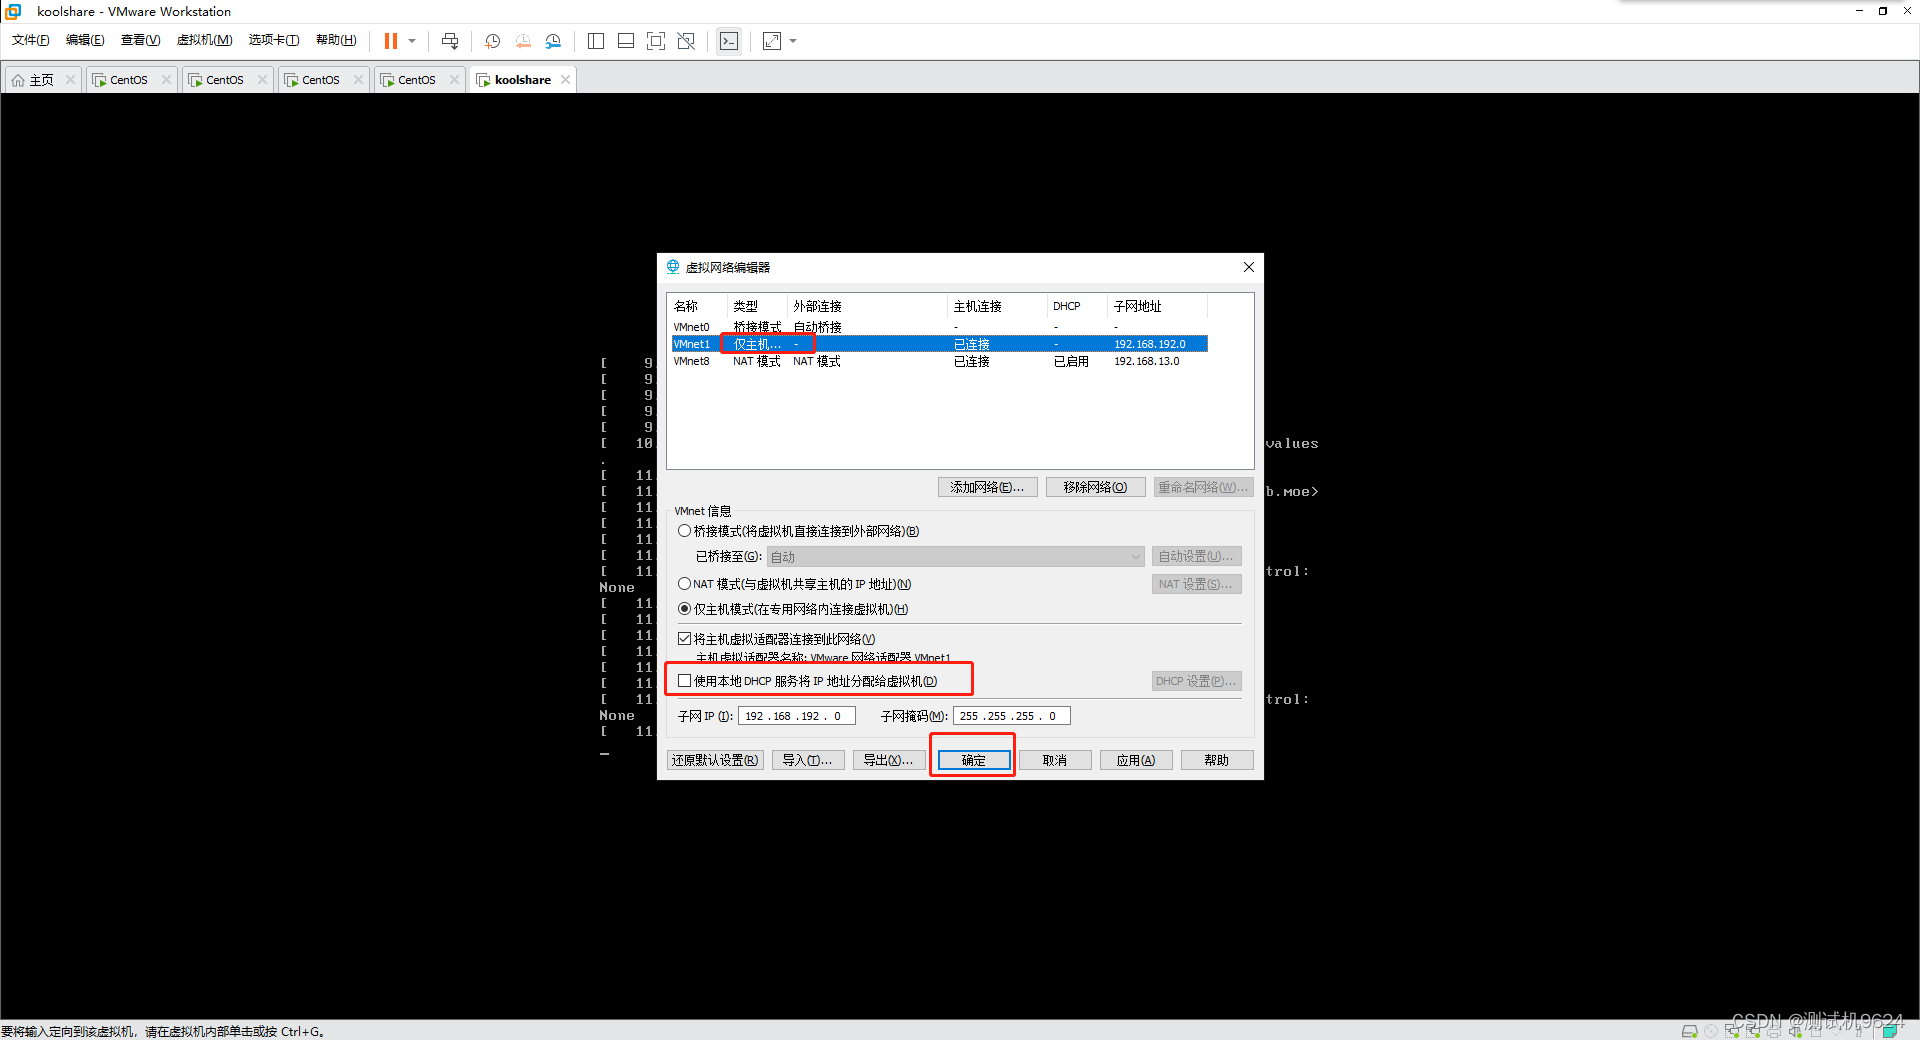Pause the virtual machine with the orange icon

pos(391,41)
